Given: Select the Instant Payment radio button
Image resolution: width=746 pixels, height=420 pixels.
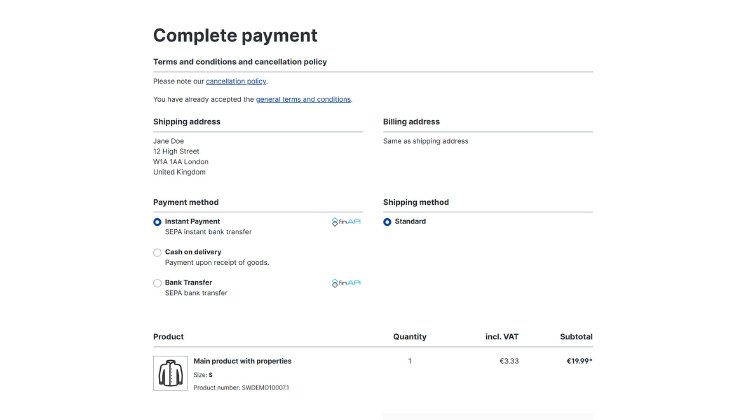Looking at the screenshot, I should coord(157,222).
